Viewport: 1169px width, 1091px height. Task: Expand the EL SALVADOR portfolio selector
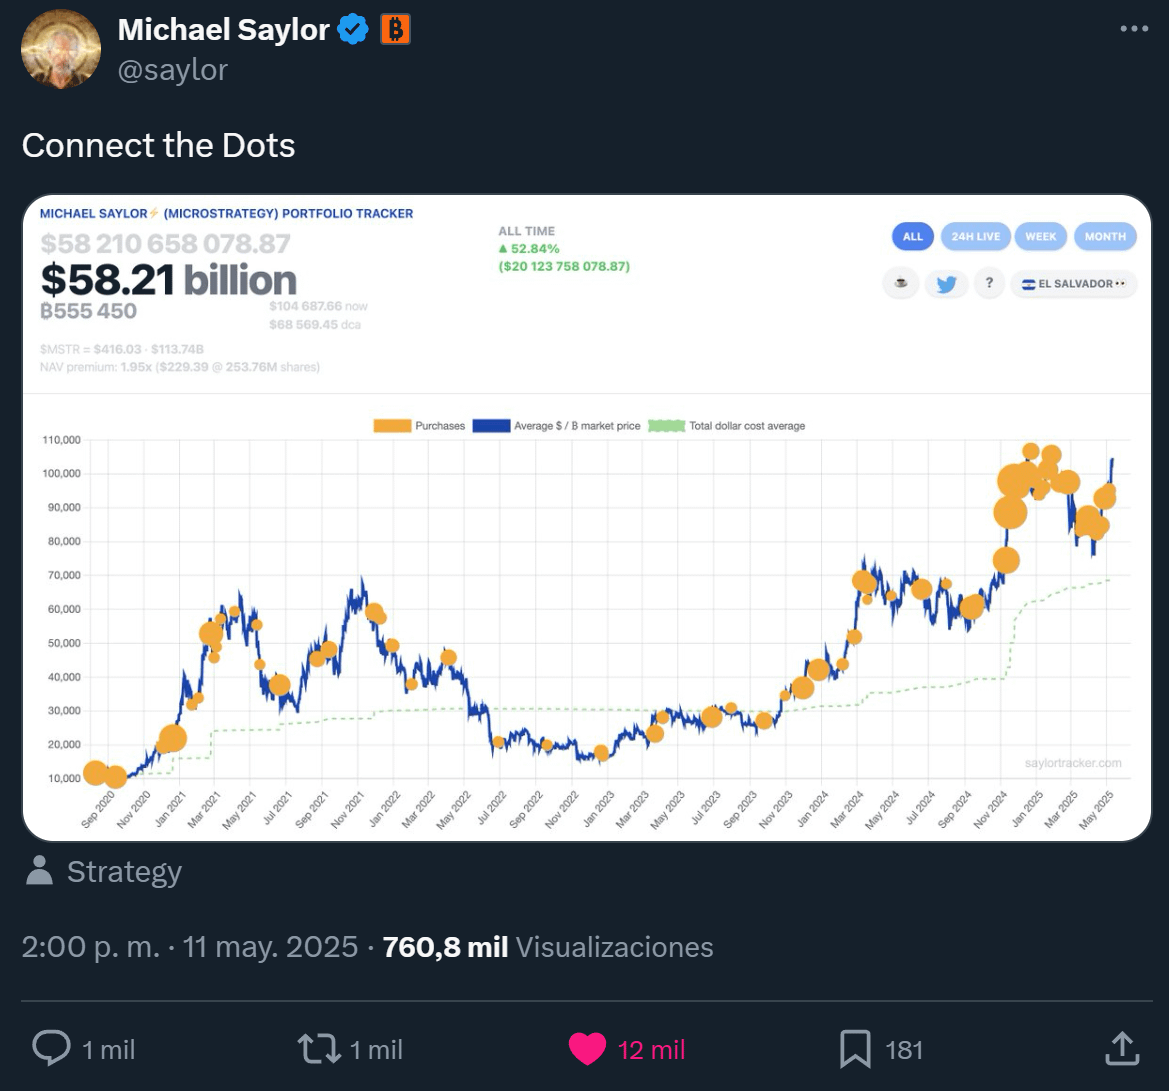coord(1074,284)
